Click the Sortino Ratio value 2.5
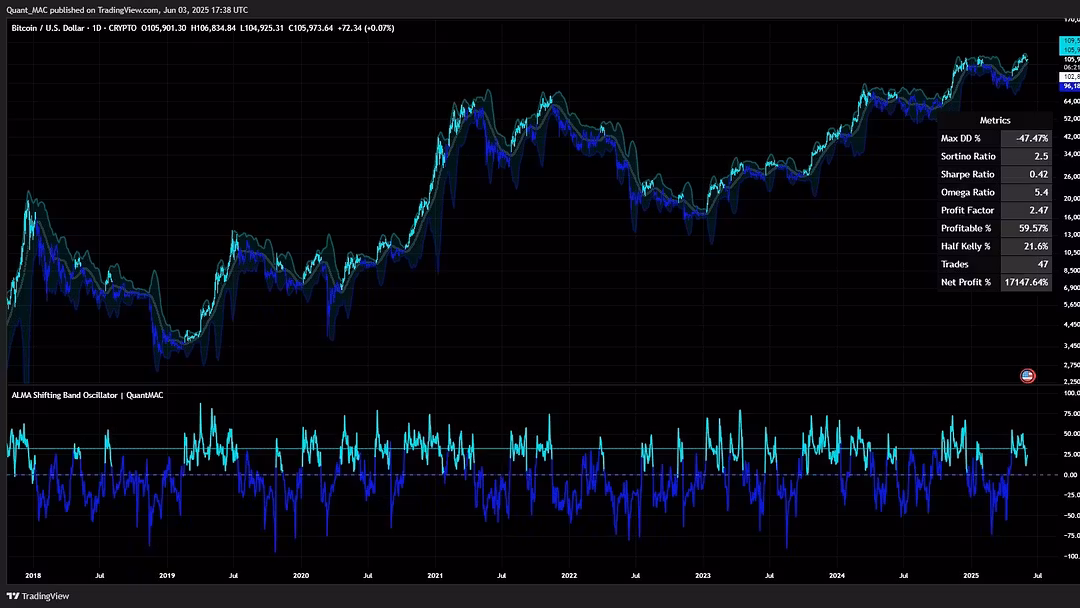Image resolution: width=1080 pixels, height=608 pixels. [1041, 156]
